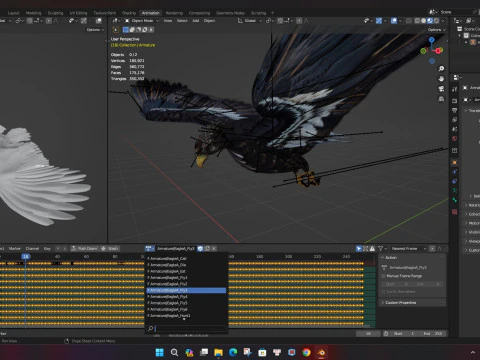Click the select box tool icon
The width and height of the screenshot is (480, 360).
(x=116, y=30)
